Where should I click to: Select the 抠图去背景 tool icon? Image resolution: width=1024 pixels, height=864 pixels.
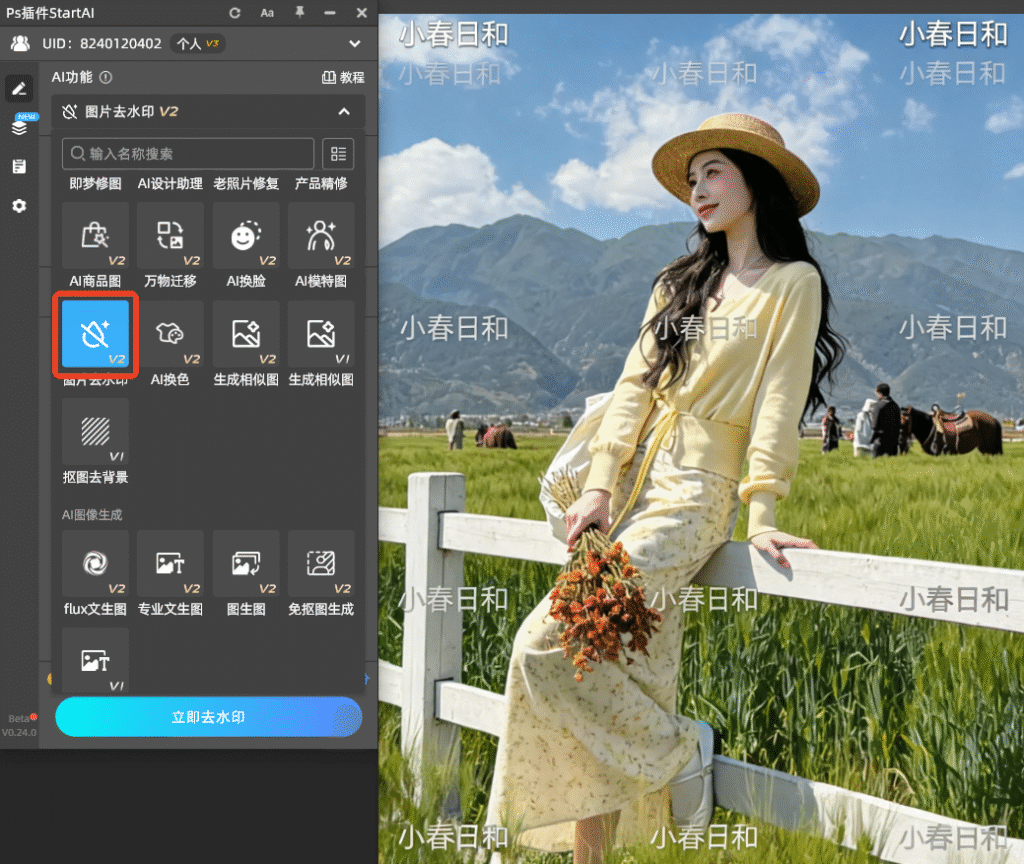point(95,432)
